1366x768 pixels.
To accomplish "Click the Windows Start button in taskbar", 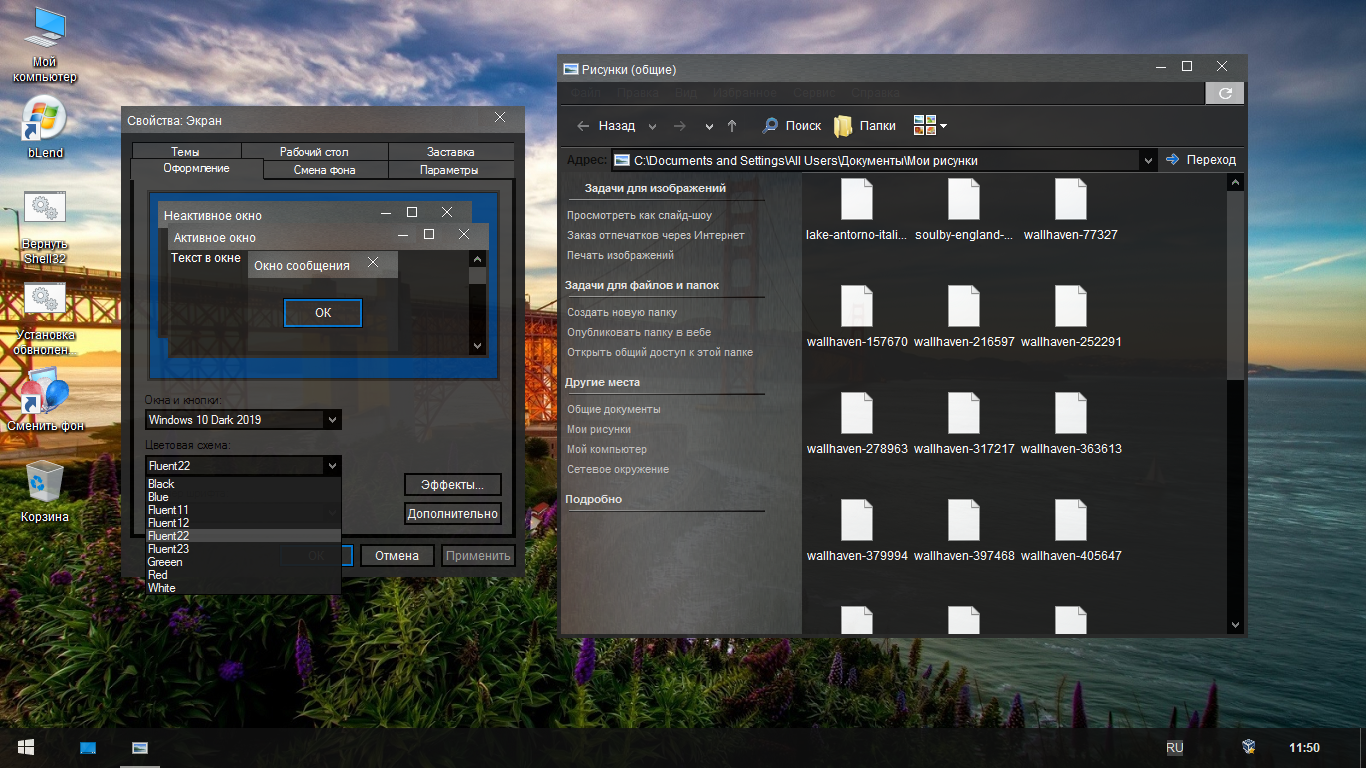I will coord(26,747).
